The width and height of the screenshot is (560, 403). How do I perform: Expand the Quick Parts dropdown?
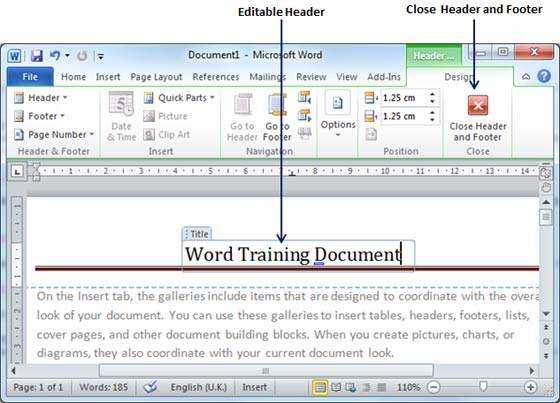(179, 98)
